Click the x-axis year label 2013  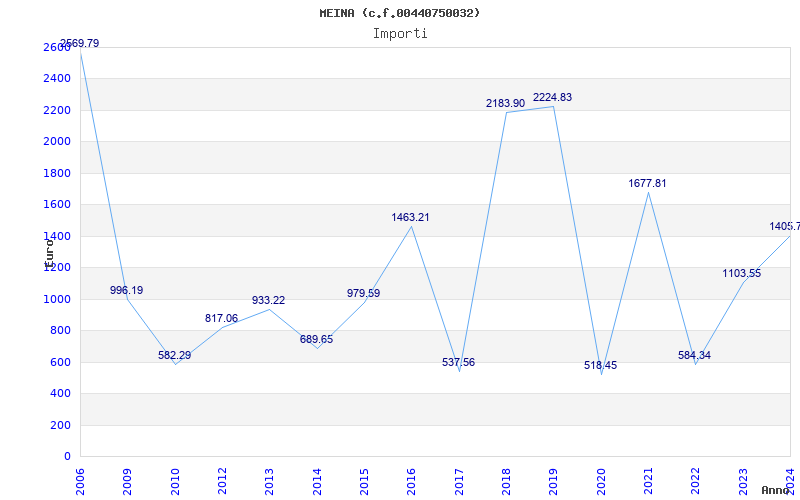coord(269,482)
